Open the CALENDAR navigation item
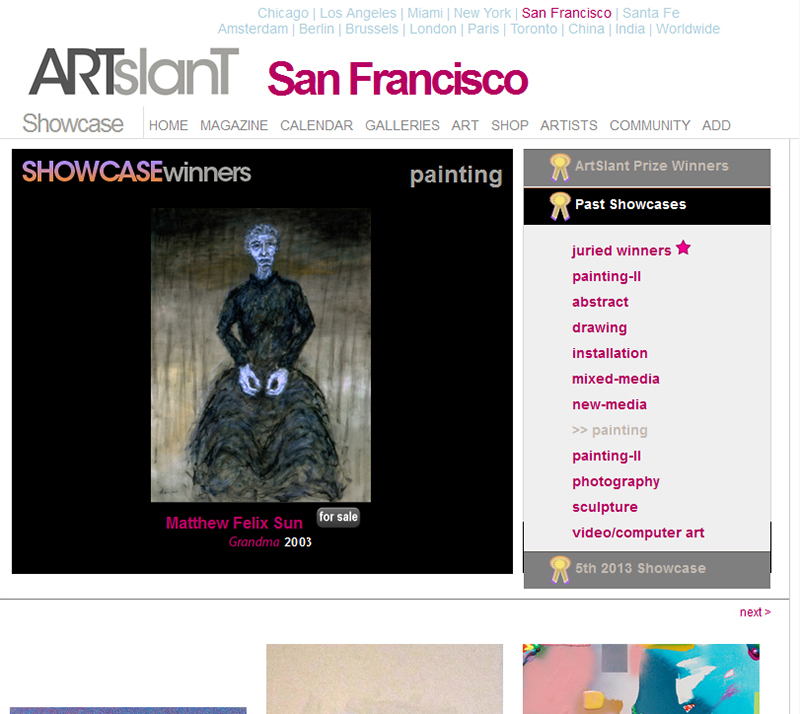Image resolution: width=800 pixels, height=714 pixels. click(x=316, y=125)
